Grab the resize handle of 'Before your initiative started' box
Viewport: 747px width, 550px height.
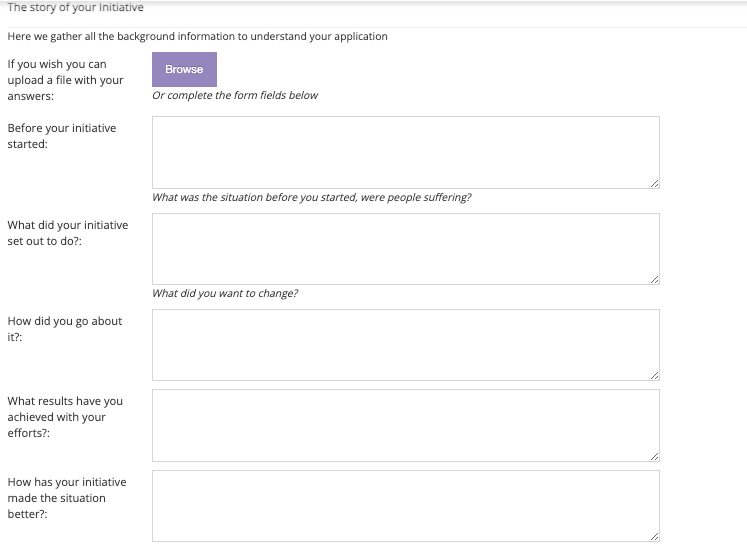[x=655, y=183]
